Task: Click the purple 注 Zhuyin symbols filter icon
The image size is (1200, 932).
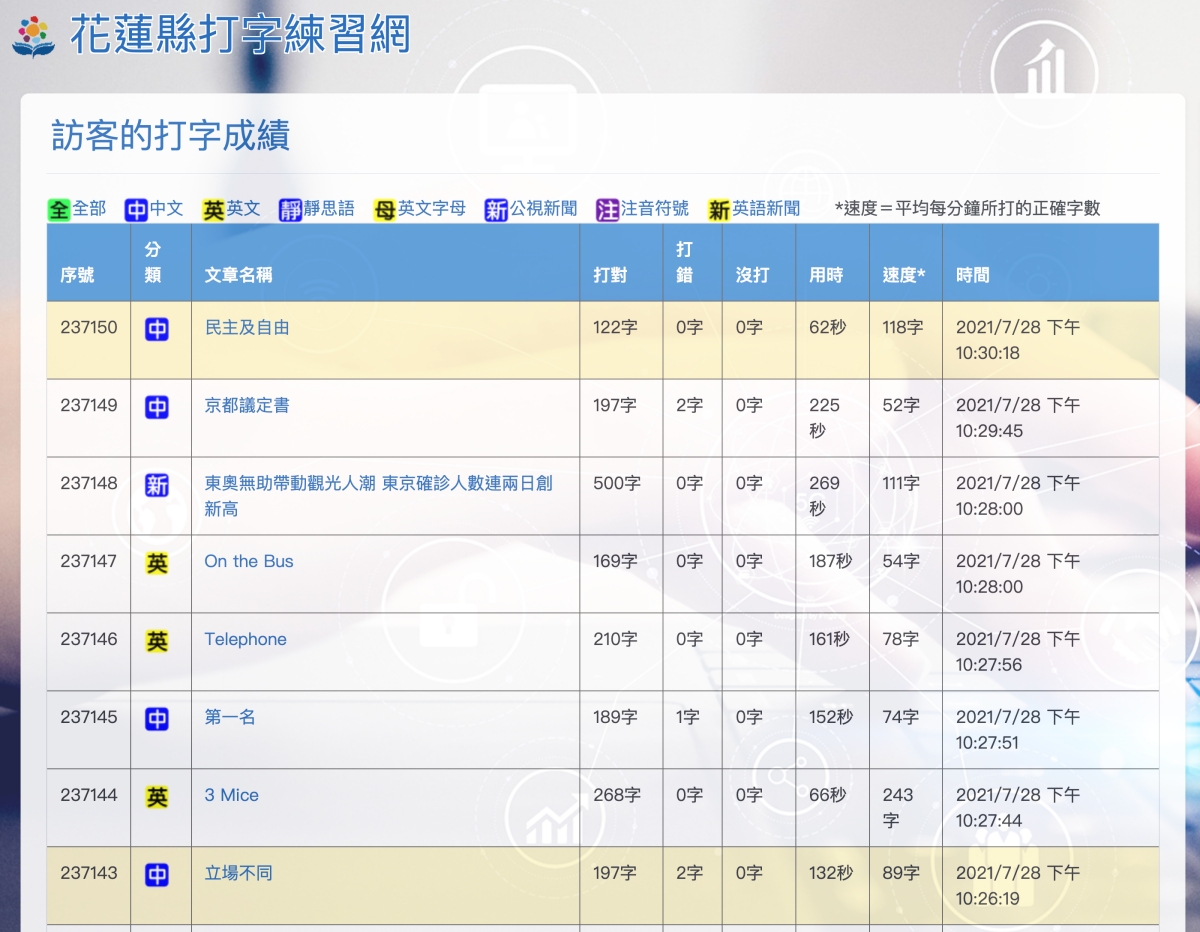Action: (x=607, y=210)
